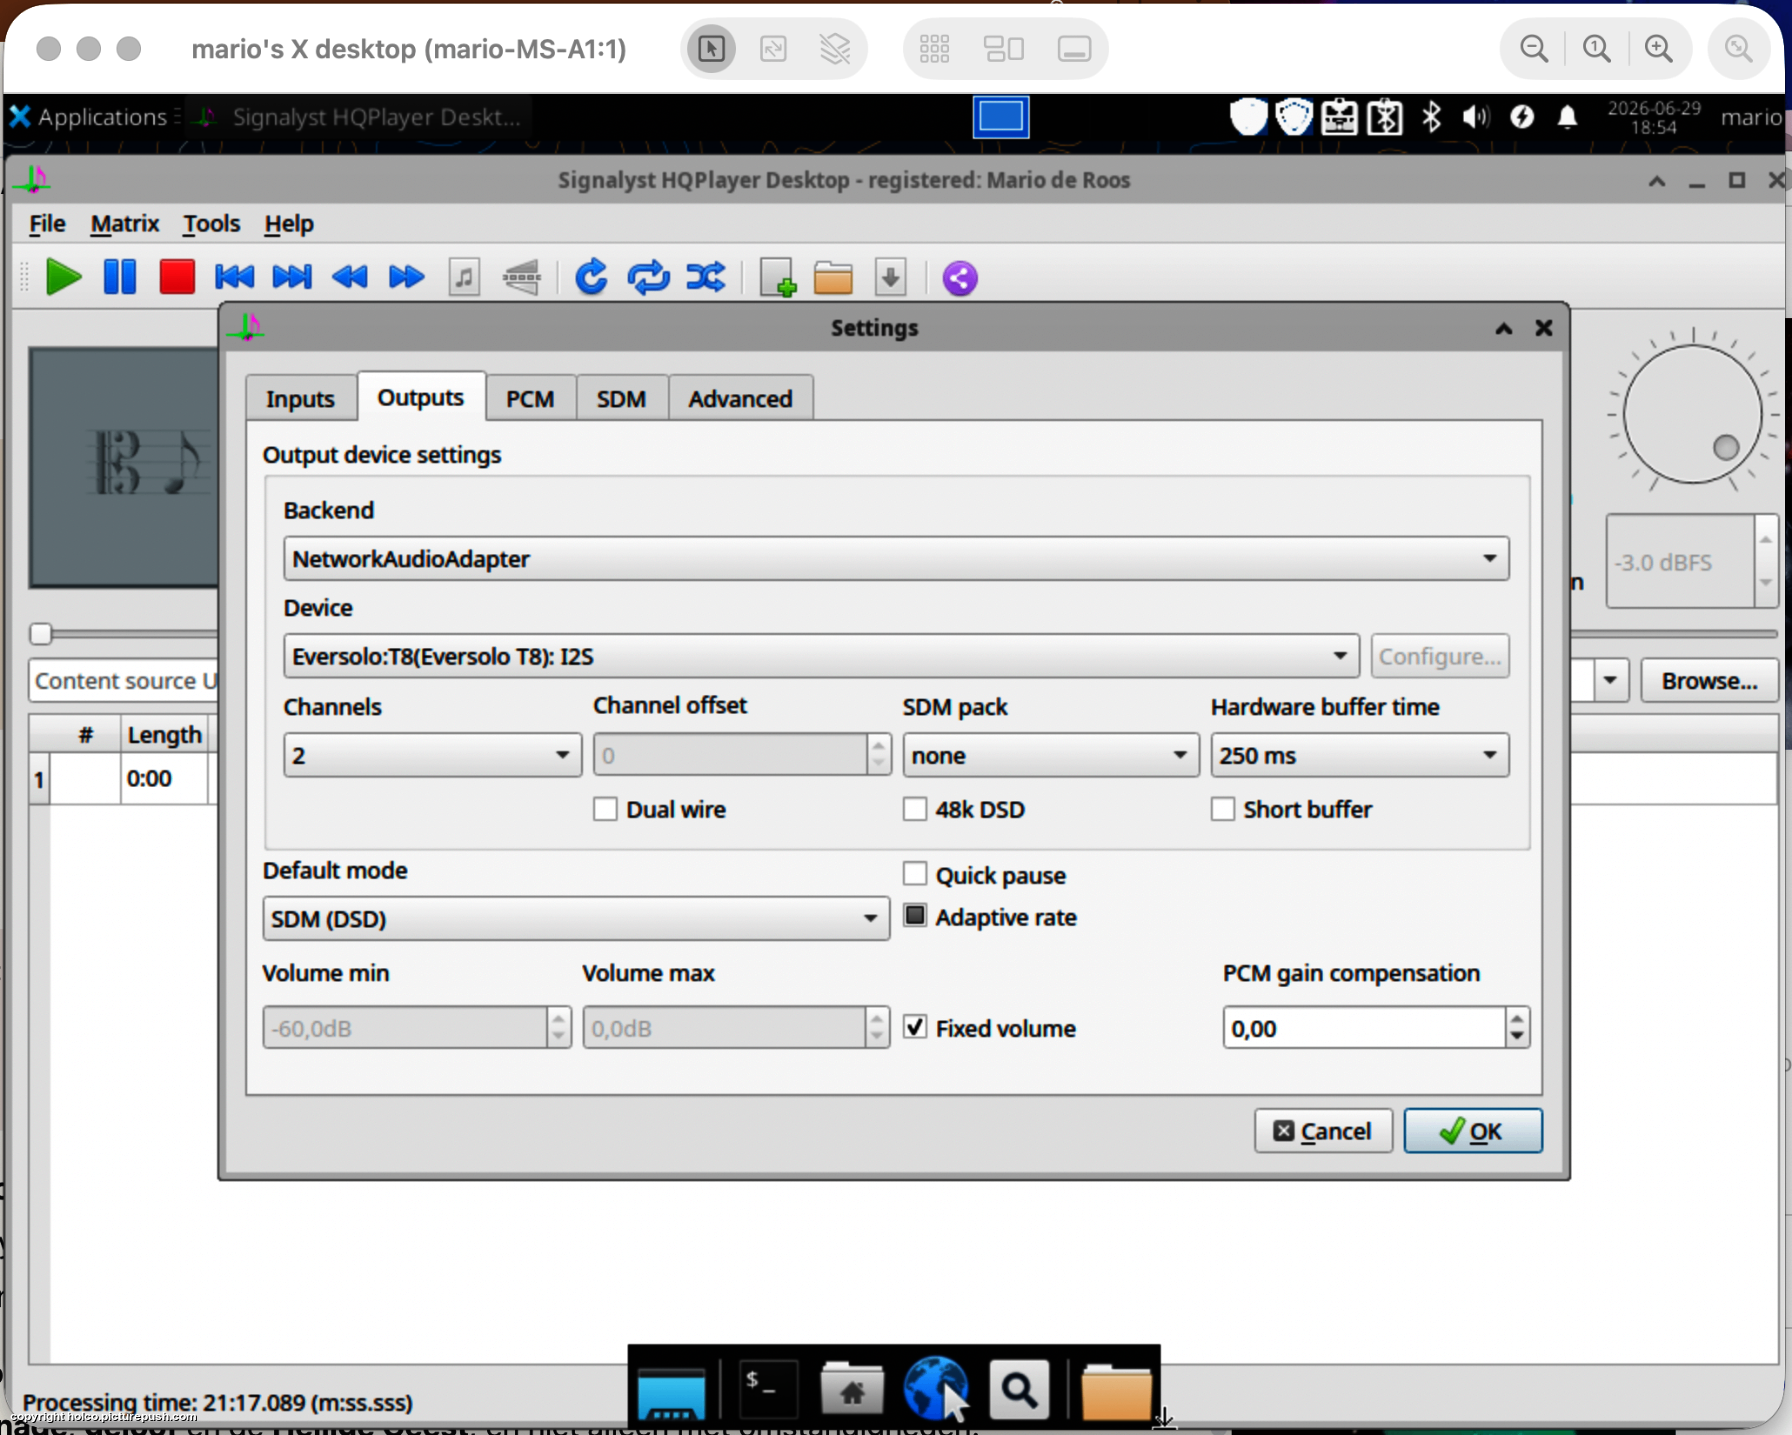
Task: Expand the Device Eversolo T8 dropdown
Action: click(821, 656)
